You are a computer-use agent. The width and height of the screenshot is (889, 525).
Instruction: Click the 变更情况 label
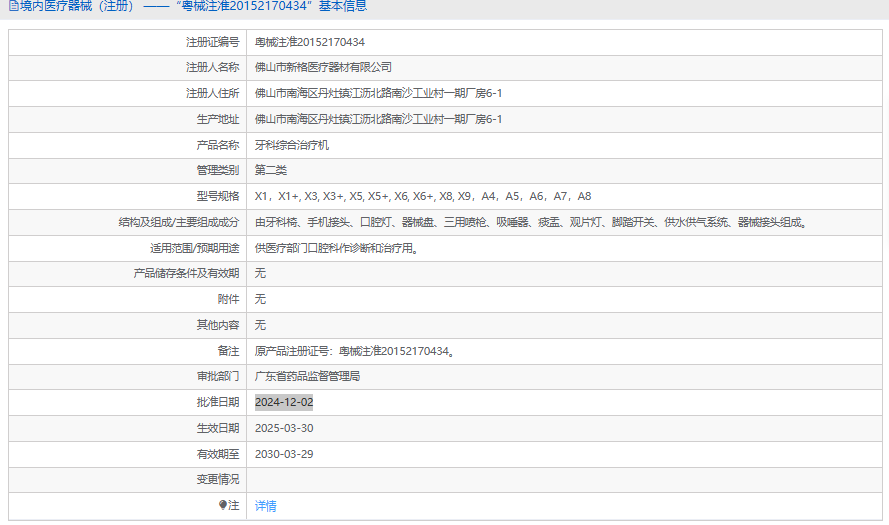click(218, 480)
